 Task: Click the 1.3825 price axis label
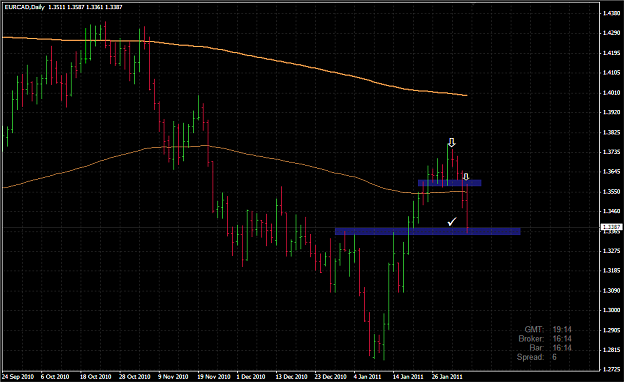611,132
